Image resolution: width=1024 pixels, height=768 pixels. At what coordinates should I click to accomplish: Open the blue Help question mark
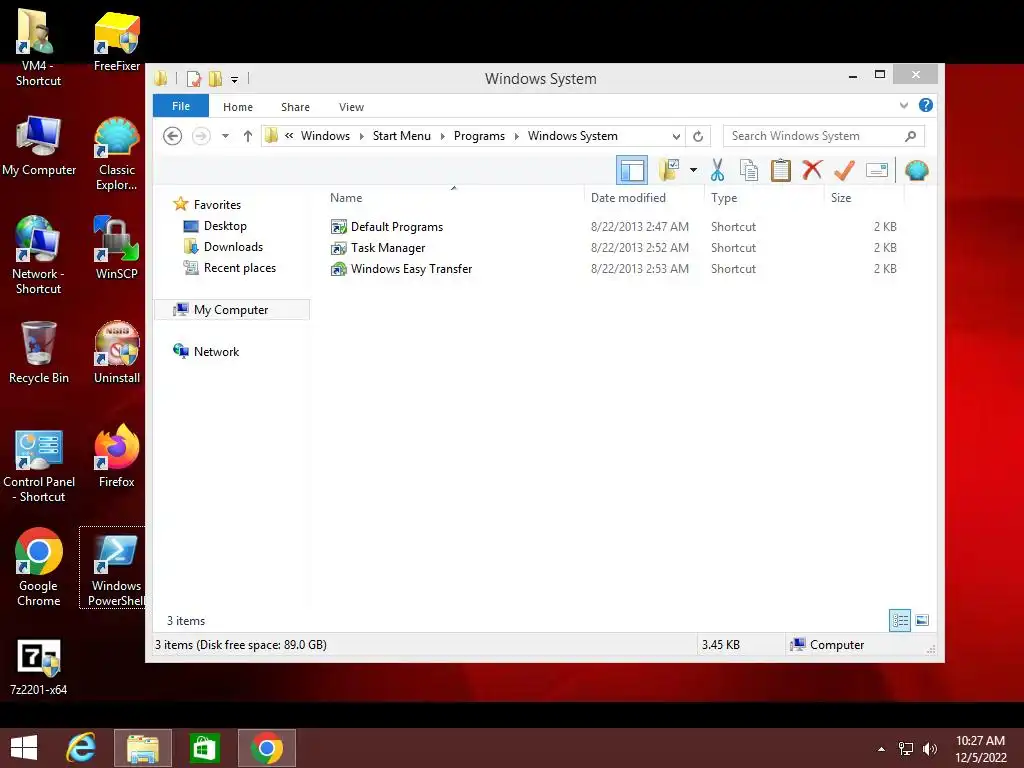tap(925, 105)
